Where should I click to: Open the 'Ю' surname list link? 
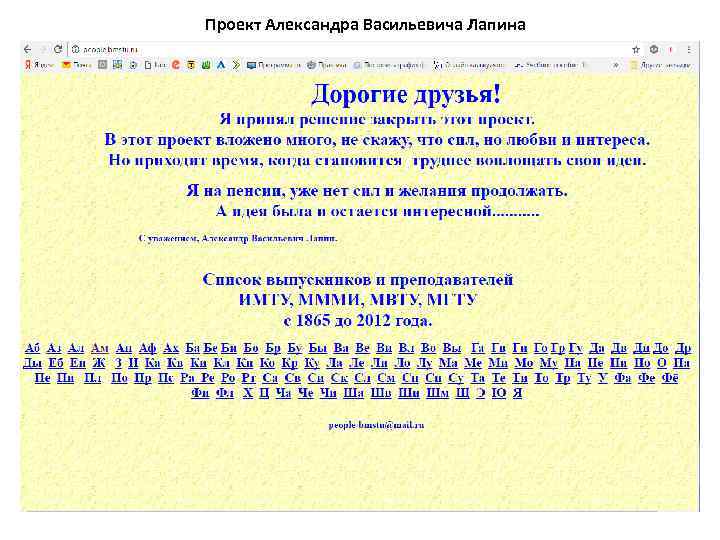click(499, 393)
